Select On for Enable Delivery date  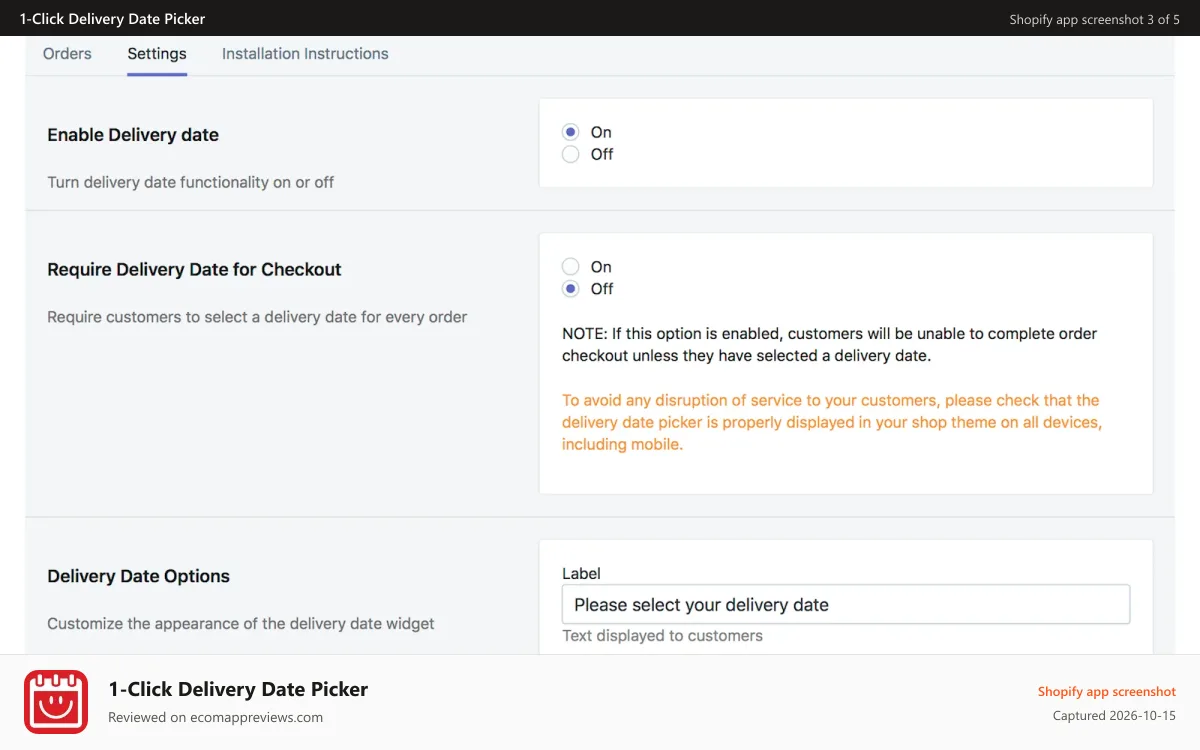pos(571,132)
